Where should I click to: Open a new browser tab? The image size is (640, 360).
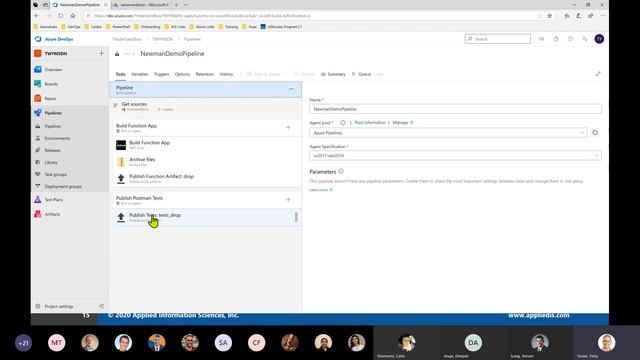(x=176, y=5)
